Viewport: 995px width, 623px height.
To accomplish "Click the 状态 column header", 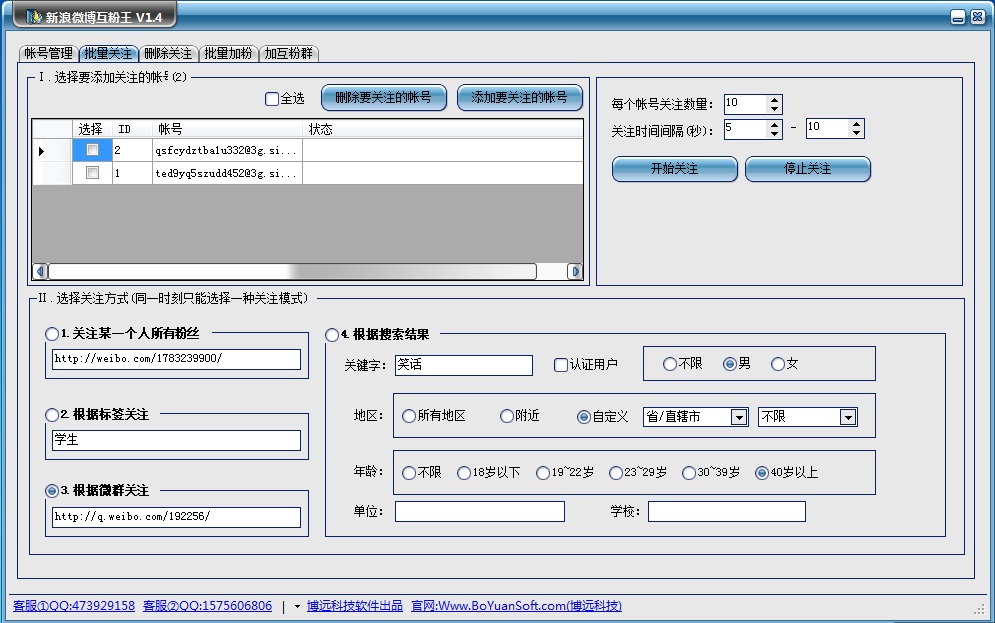I will point(443,129).
